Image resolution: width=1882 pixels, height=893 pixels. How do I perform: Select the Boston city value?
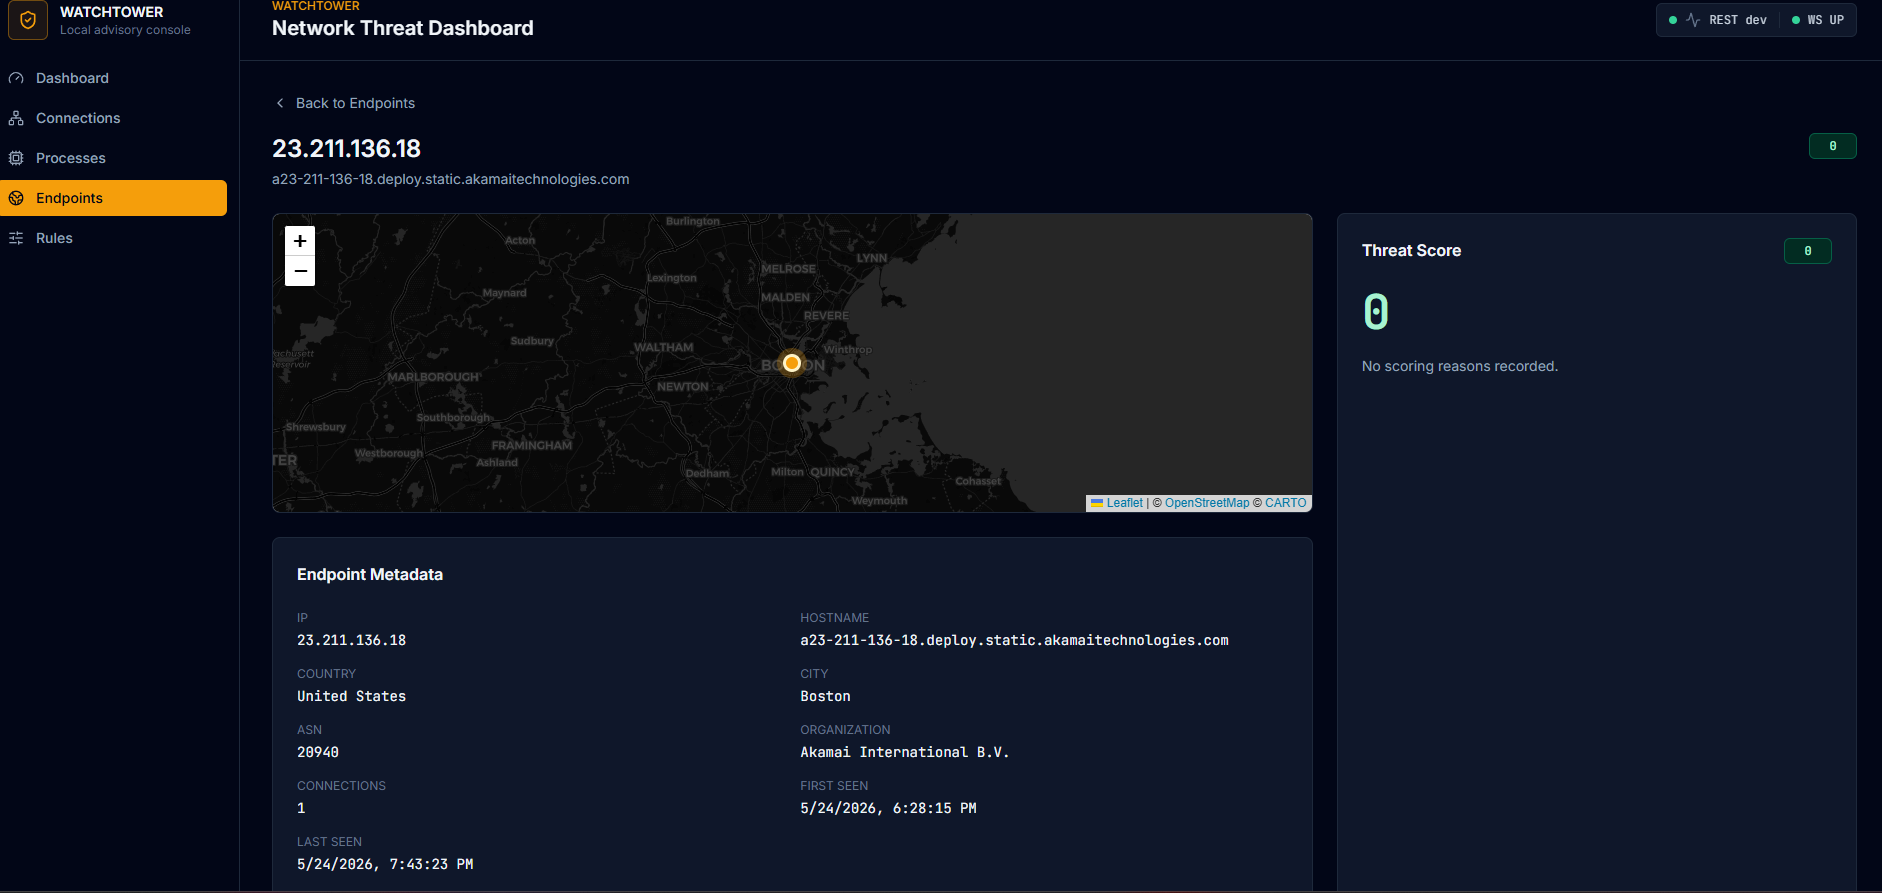(825, 696)
